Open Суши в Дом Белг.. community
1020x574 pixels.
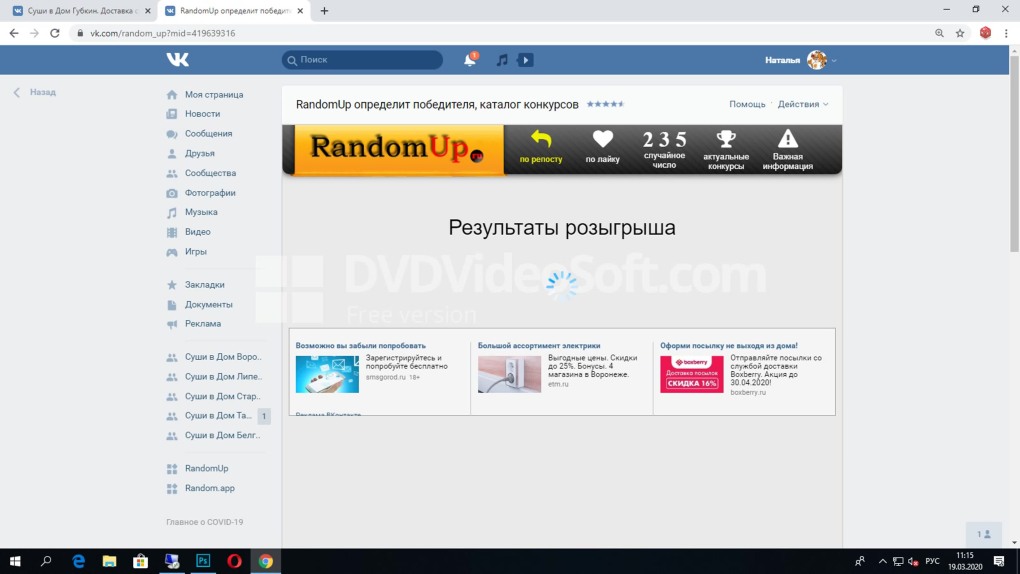[x=222, y=435]
